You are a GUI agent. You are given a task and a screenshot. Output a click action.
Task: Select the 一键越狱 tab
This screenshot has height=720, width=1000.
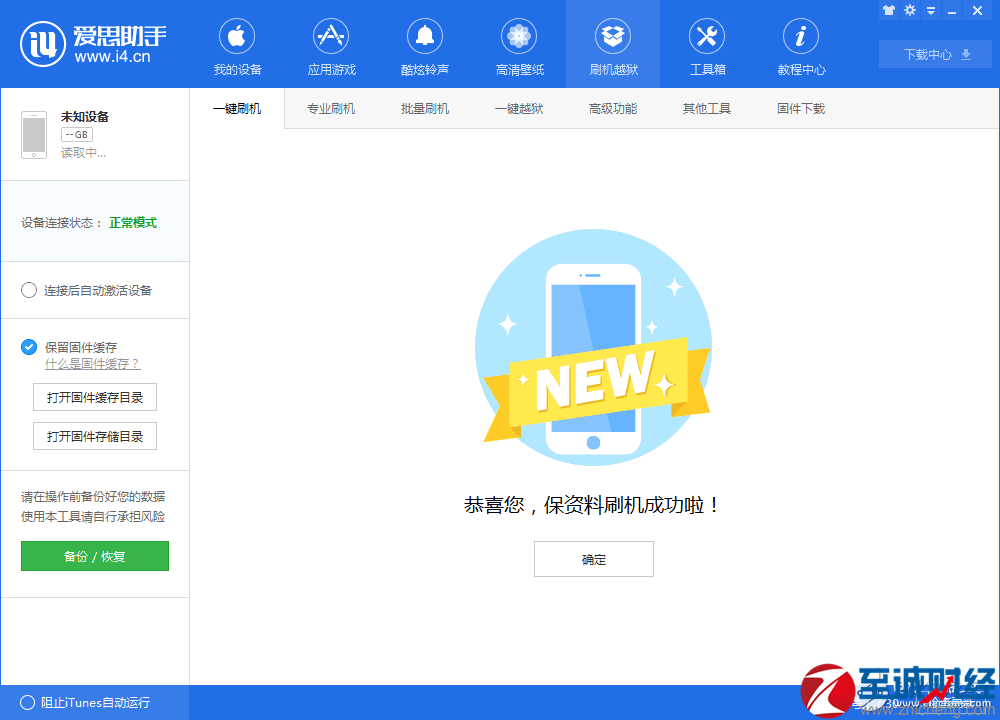[x=518, y=108]
